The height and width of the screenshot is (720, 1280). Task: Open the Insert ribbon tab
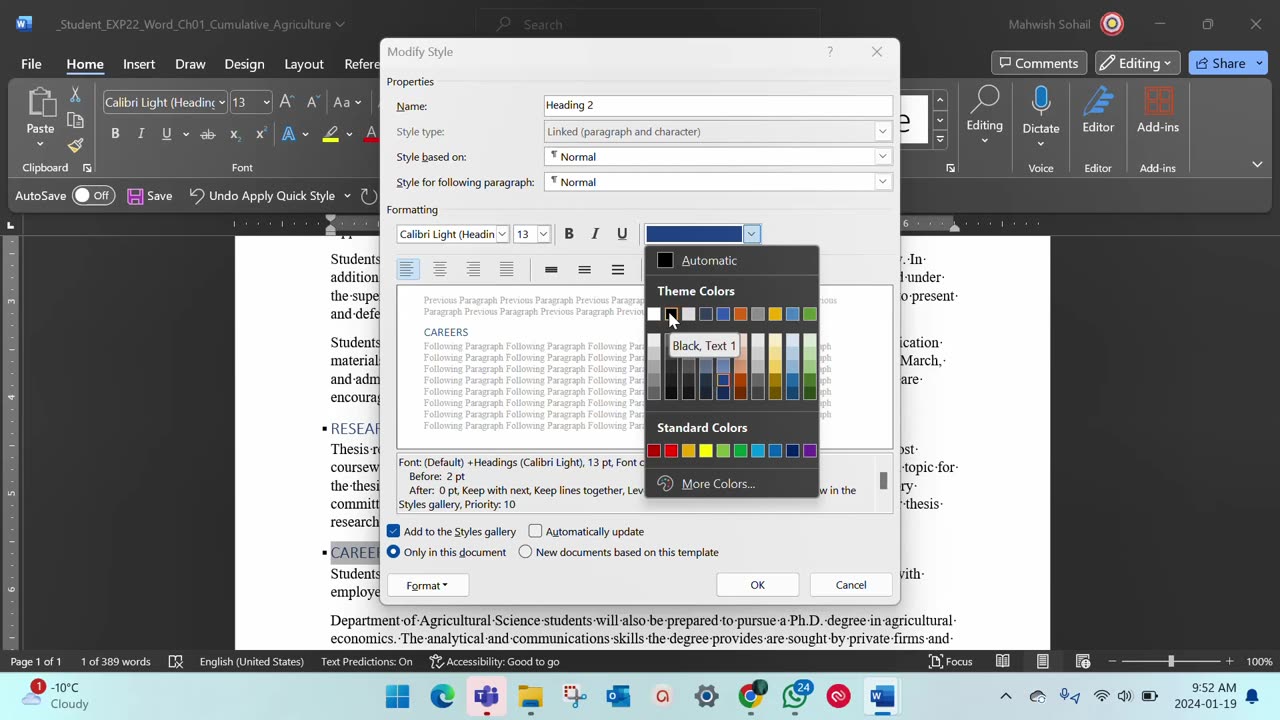pyautogui.click(x=139, y=64)
